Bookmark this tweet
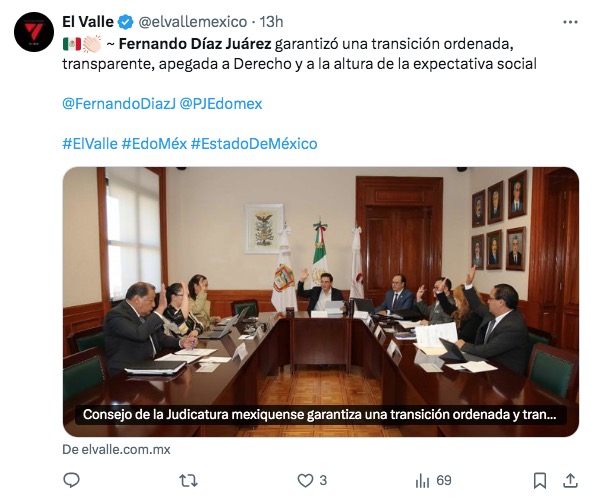Viewport: 591px width, 501px height. point(540,481)
